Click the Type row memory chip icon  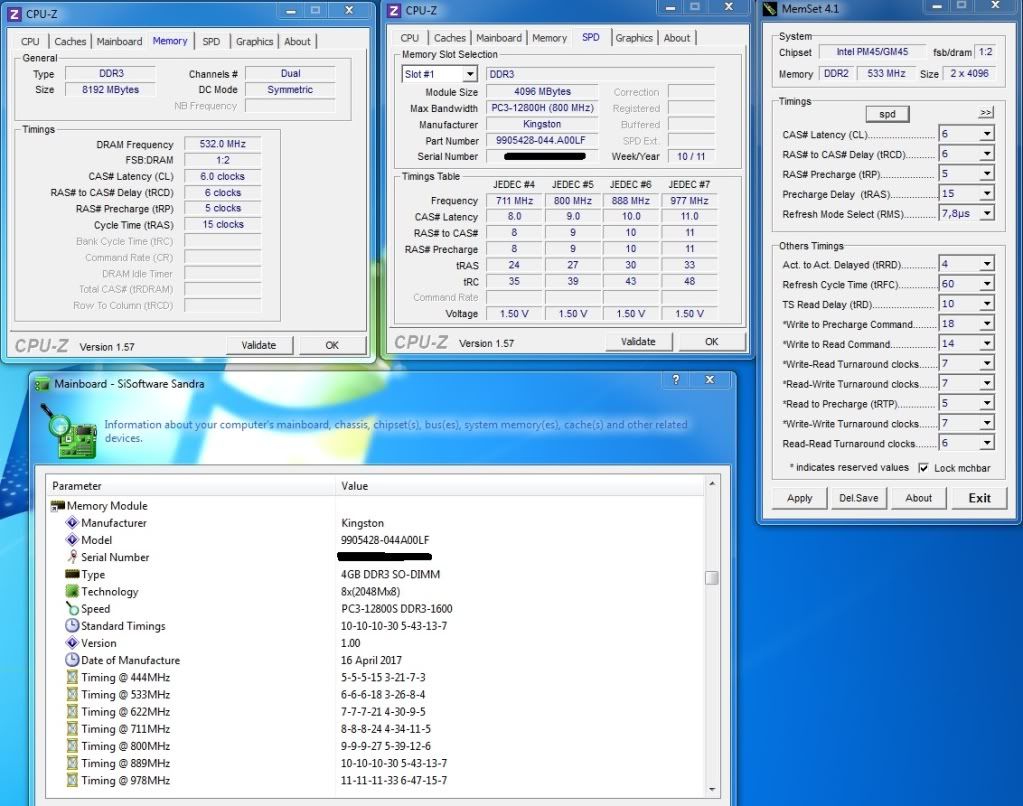[x=72, y=574]
